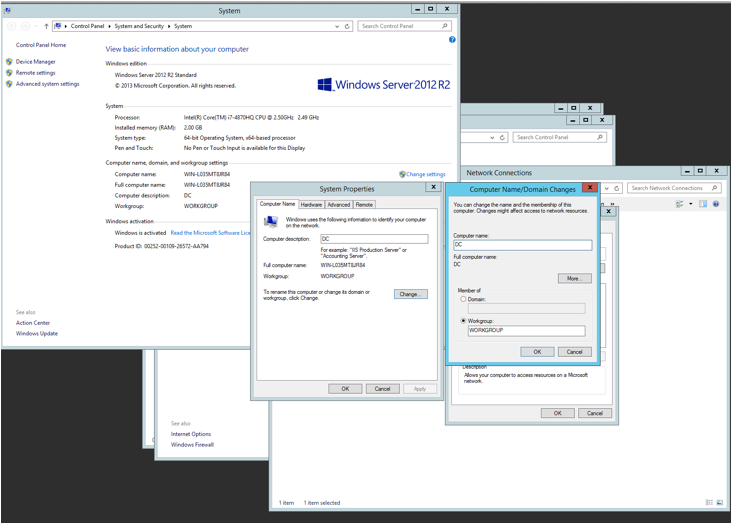Open view options dropdown arrow in Network Connections
Image resolution: width=732 pixels, height=524 pixels.
pos(690,204)
